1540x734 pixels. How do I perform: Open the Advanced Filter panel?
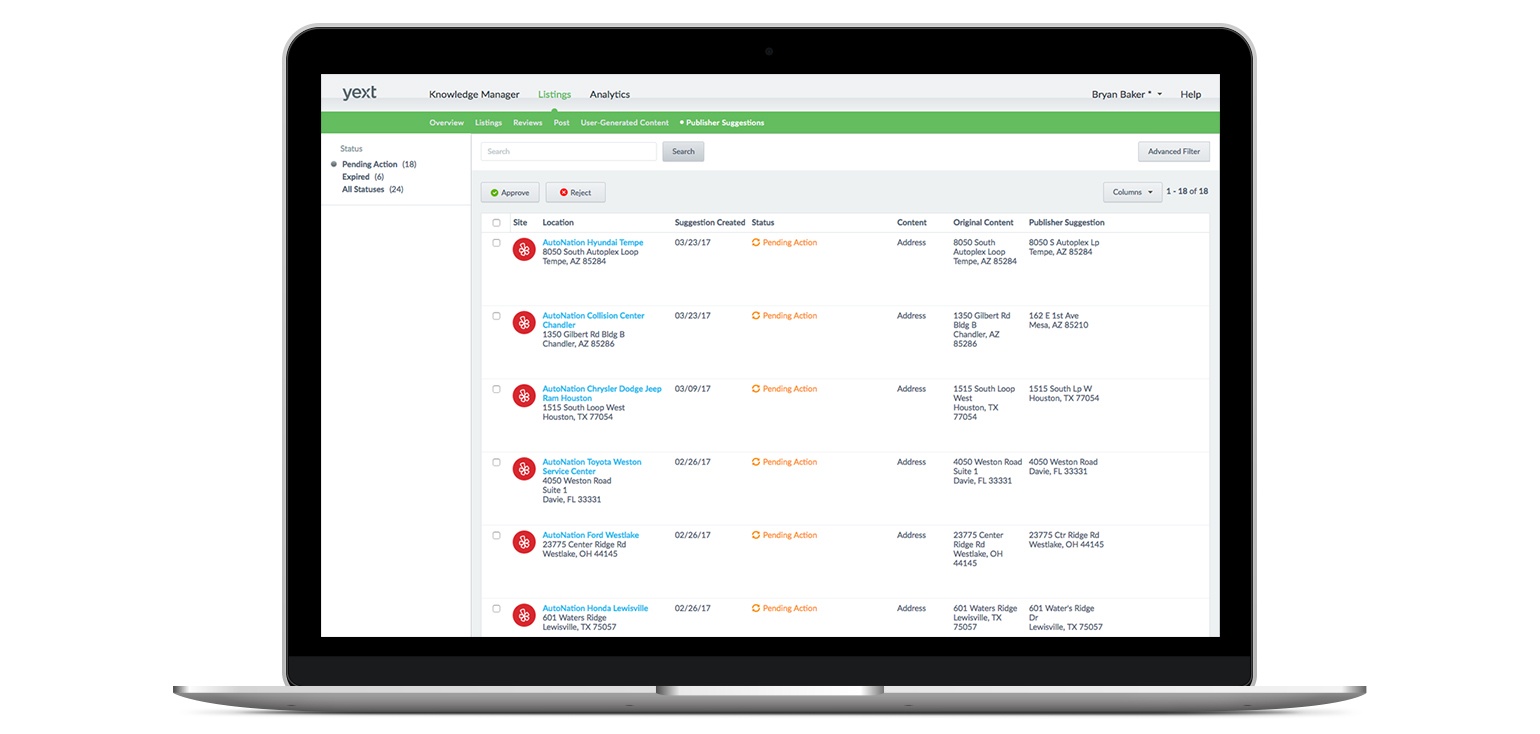[x=1173, y=152]
